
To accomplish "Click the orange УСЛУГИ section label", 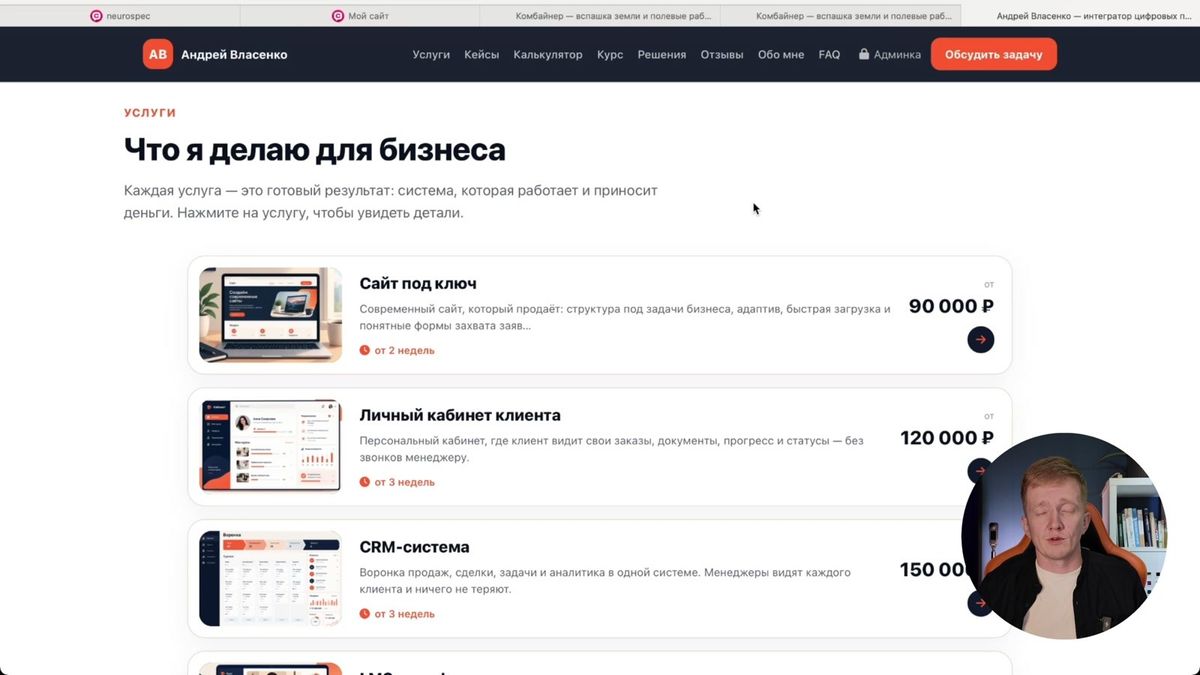I will tap(150, 113).
